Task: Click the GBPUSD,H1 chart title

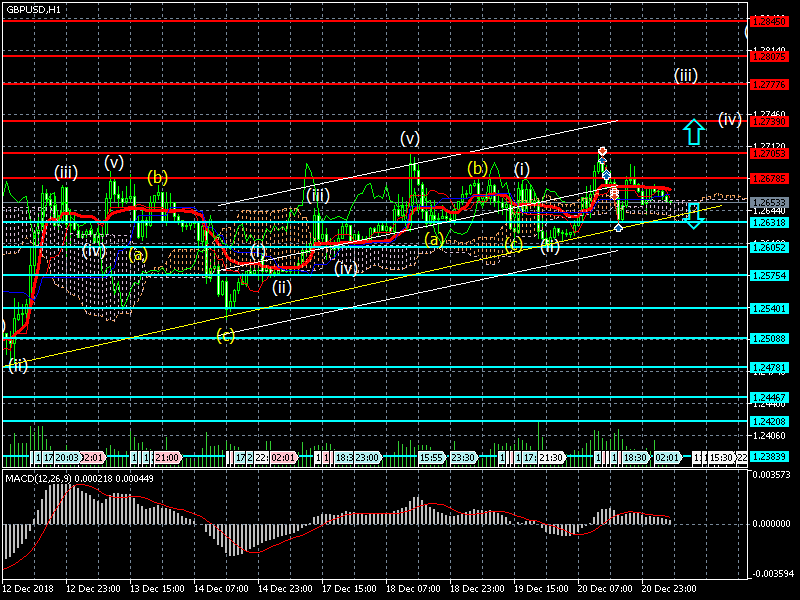Action: (32, 9)
